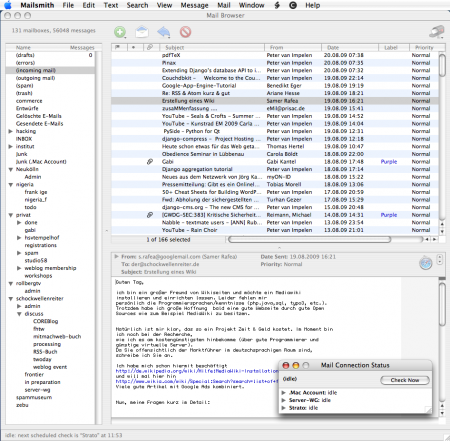Select the YouTube - Rain Choir message

coord(275,230)
